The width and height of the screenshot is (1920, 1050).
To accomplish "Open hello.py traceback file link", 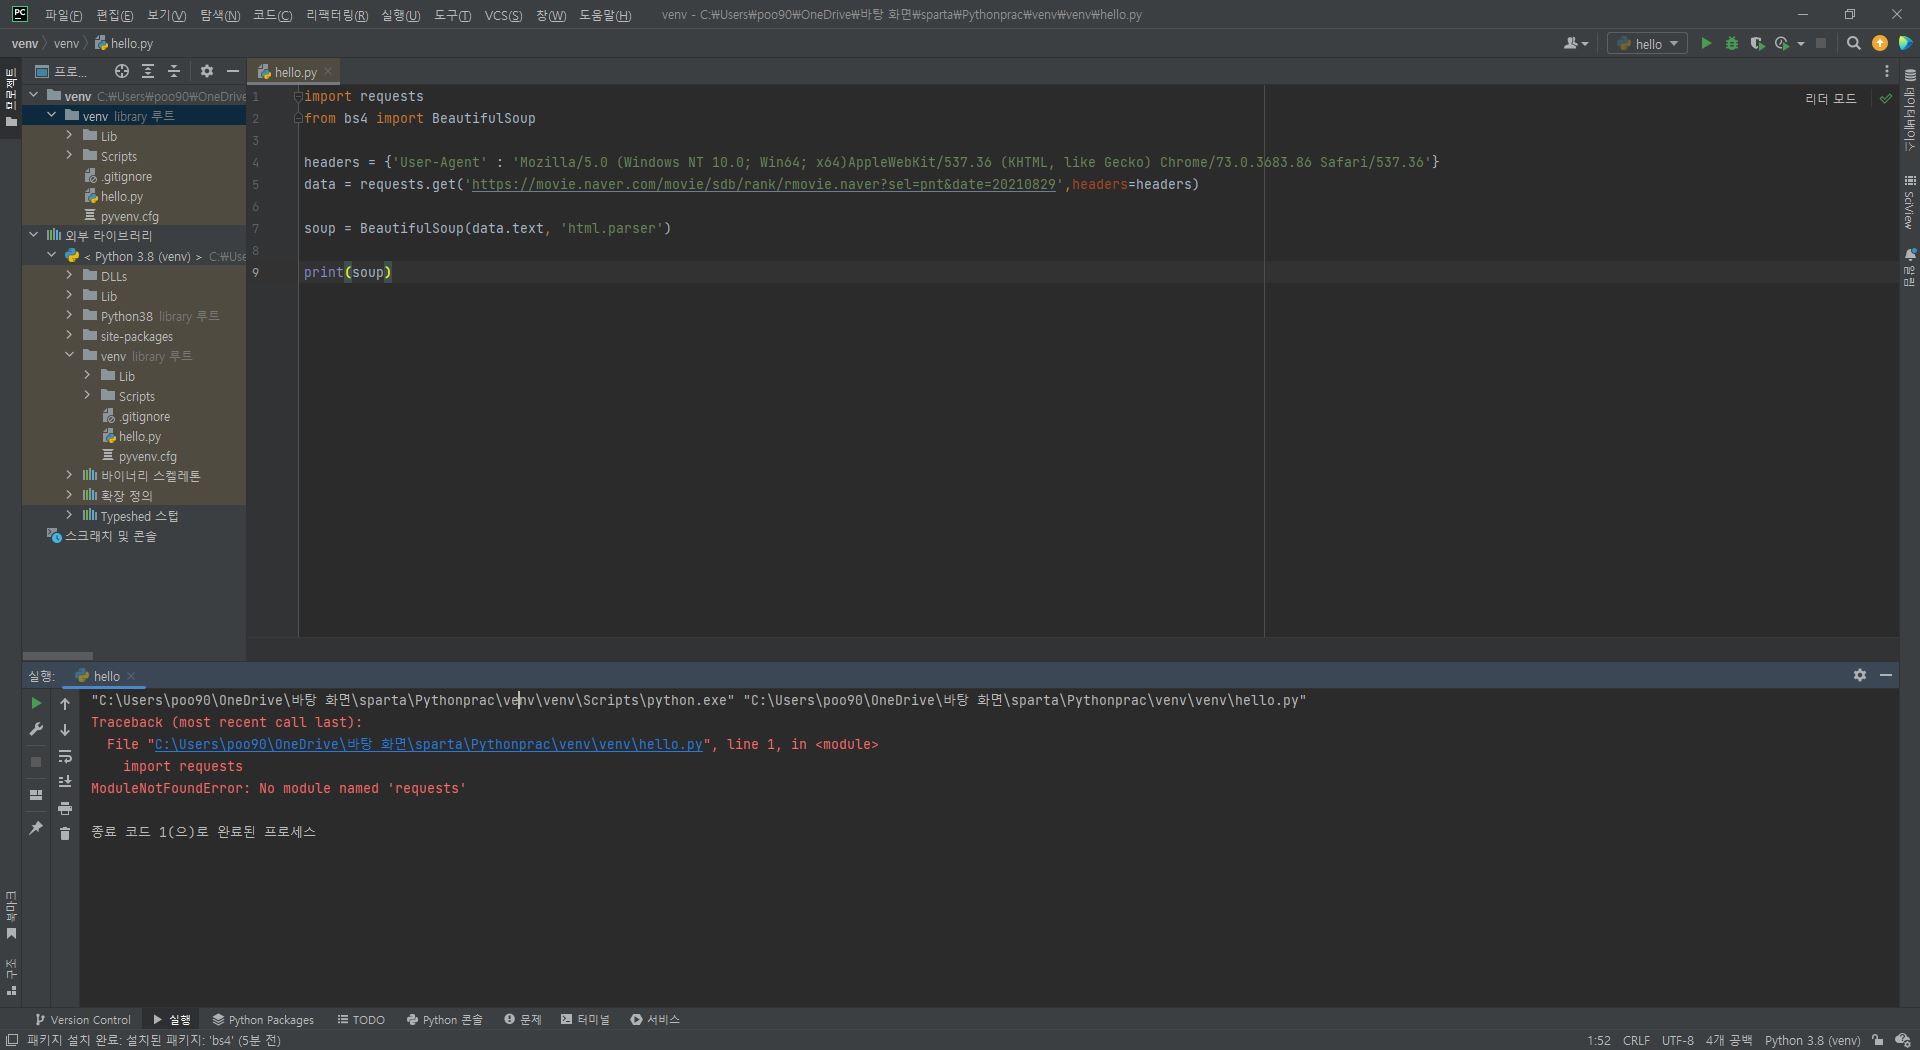I will [429, 744].
